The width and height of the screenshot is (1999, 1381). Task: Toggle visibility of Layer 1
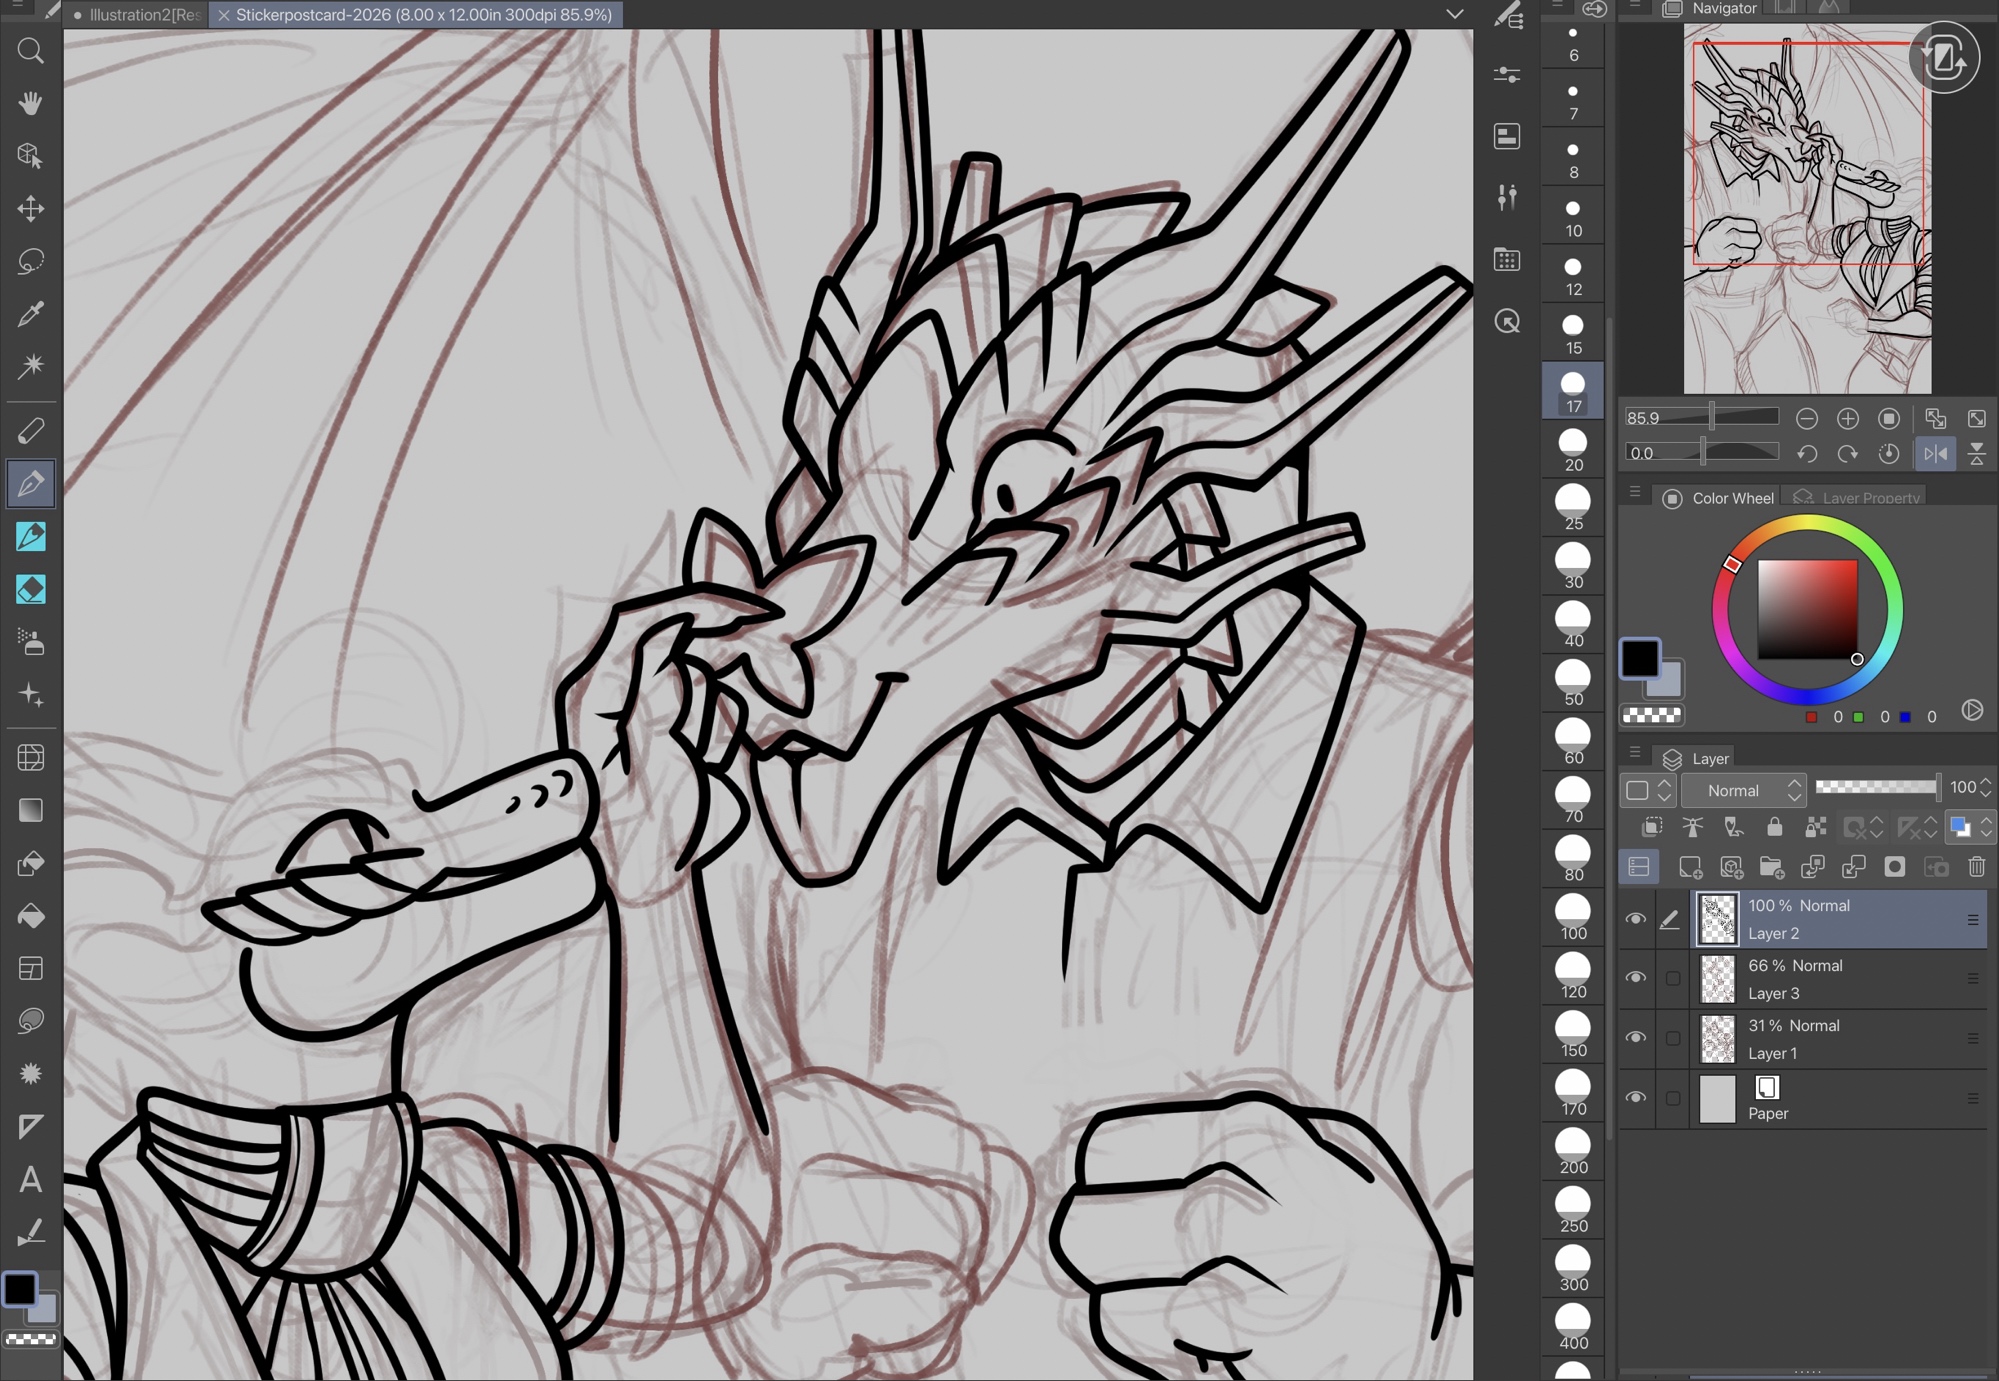(1636, 1038)
